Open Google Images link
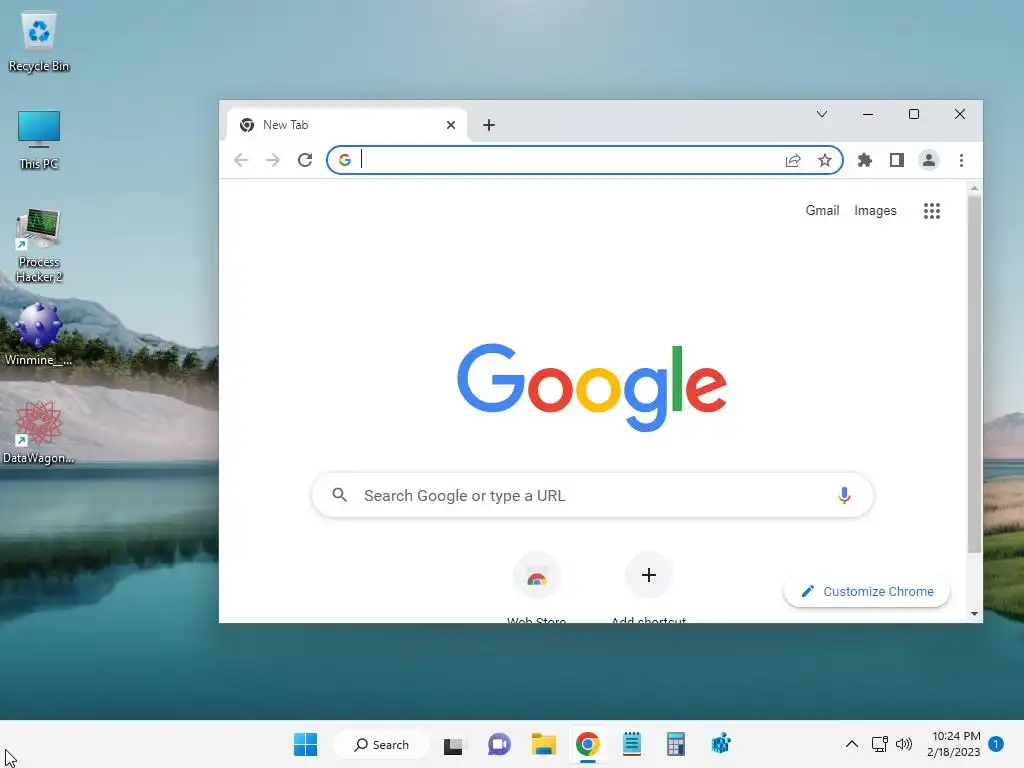The height and width of the screenshot is (768, 1024). 875,210
